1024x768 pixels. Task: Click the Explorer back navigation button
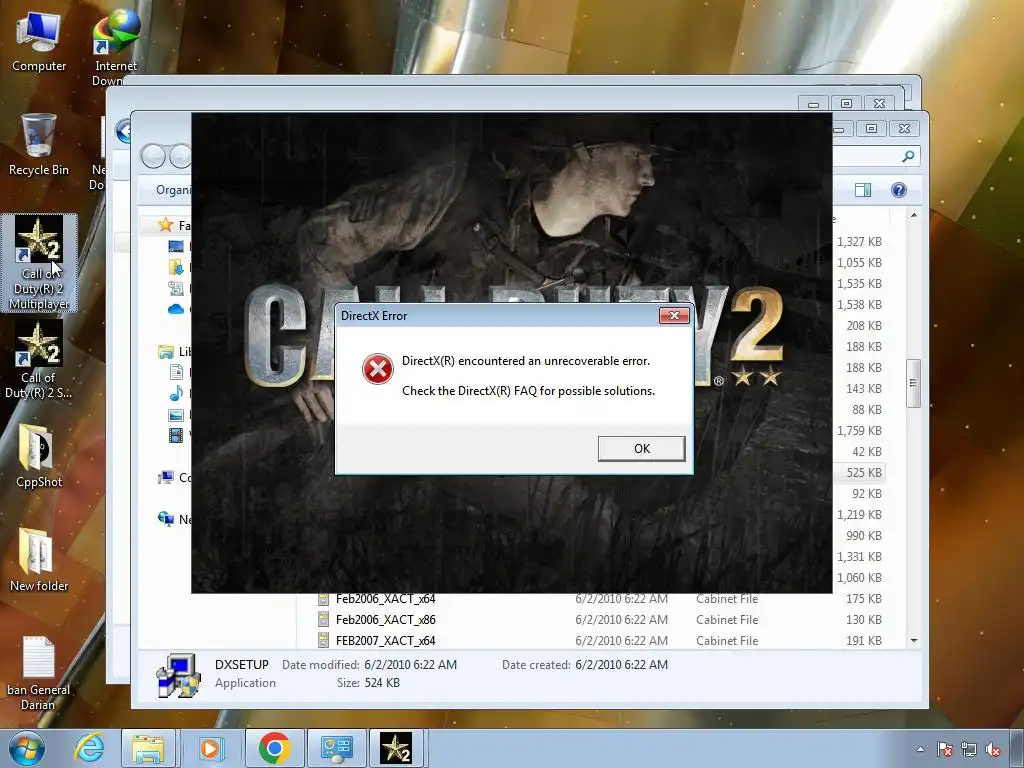tap(153, 156)
